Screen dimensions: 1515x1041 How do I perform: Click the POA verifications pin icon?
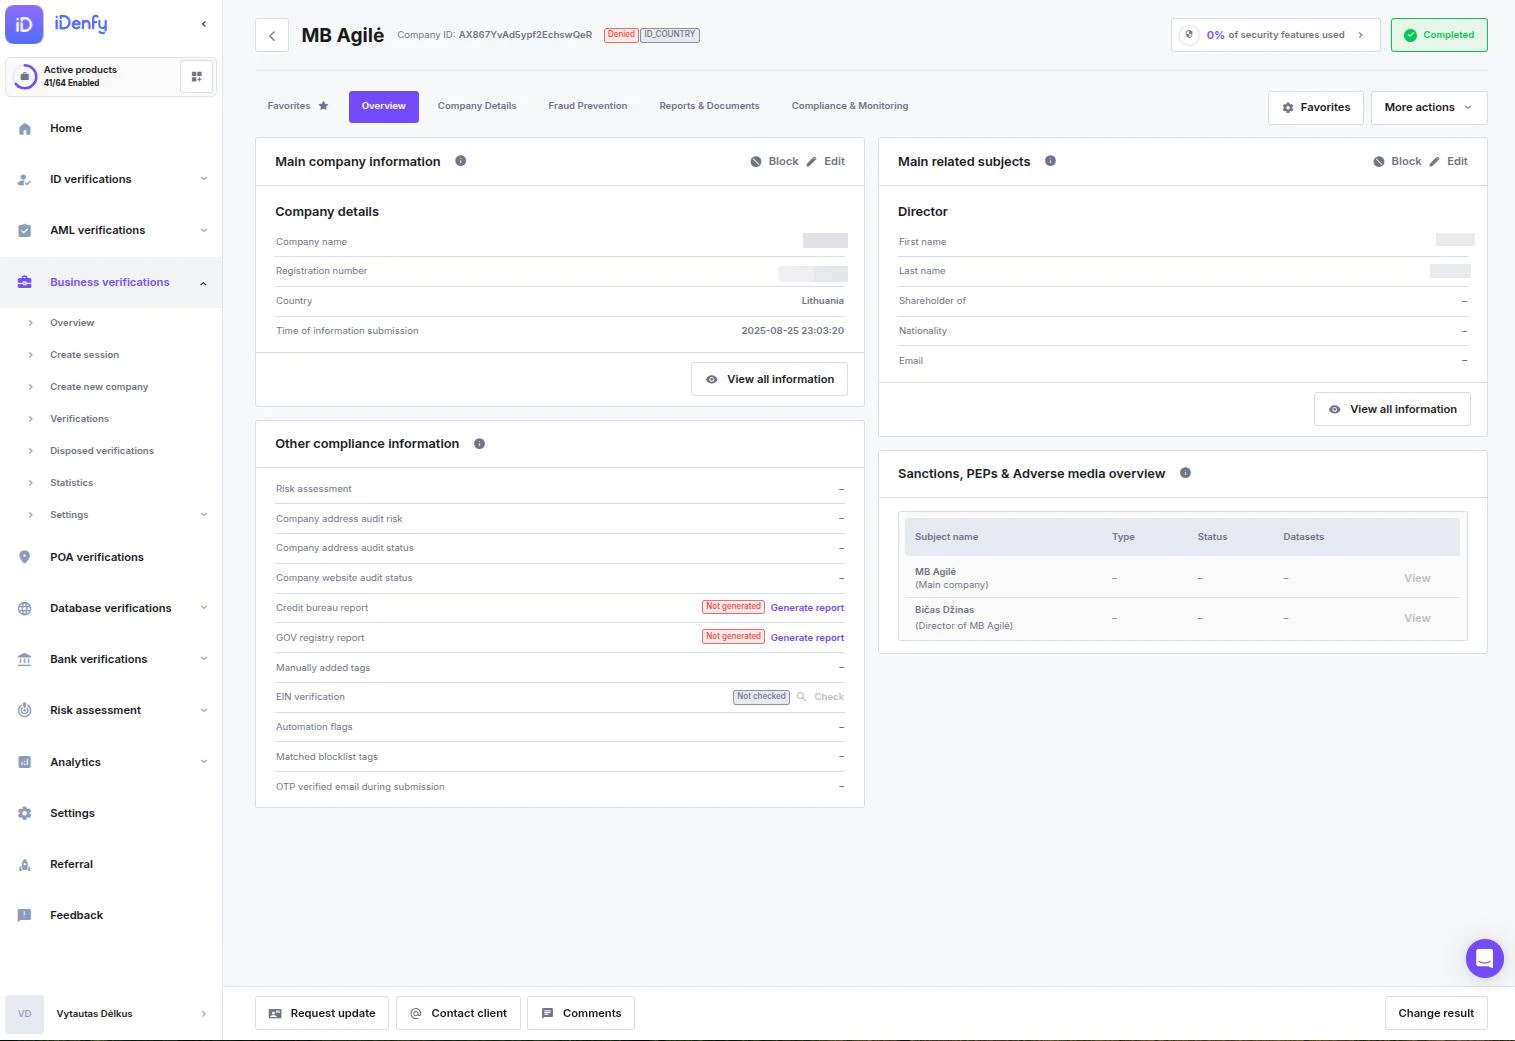pyautogui.click(x=25, y=558)
